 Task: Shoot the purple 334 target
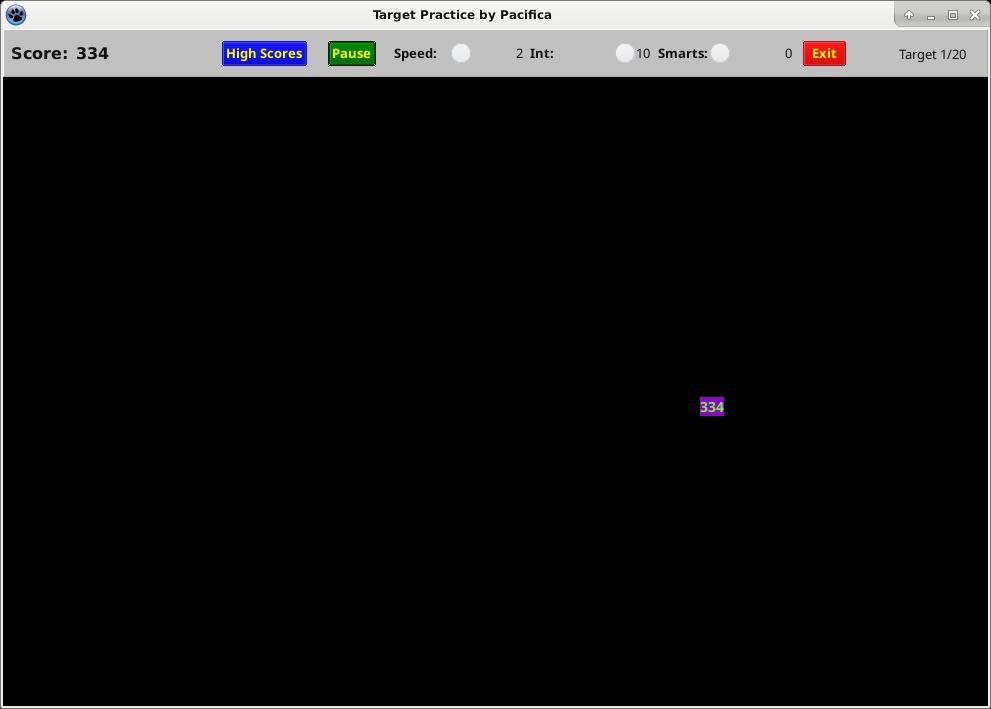[712, 407]
